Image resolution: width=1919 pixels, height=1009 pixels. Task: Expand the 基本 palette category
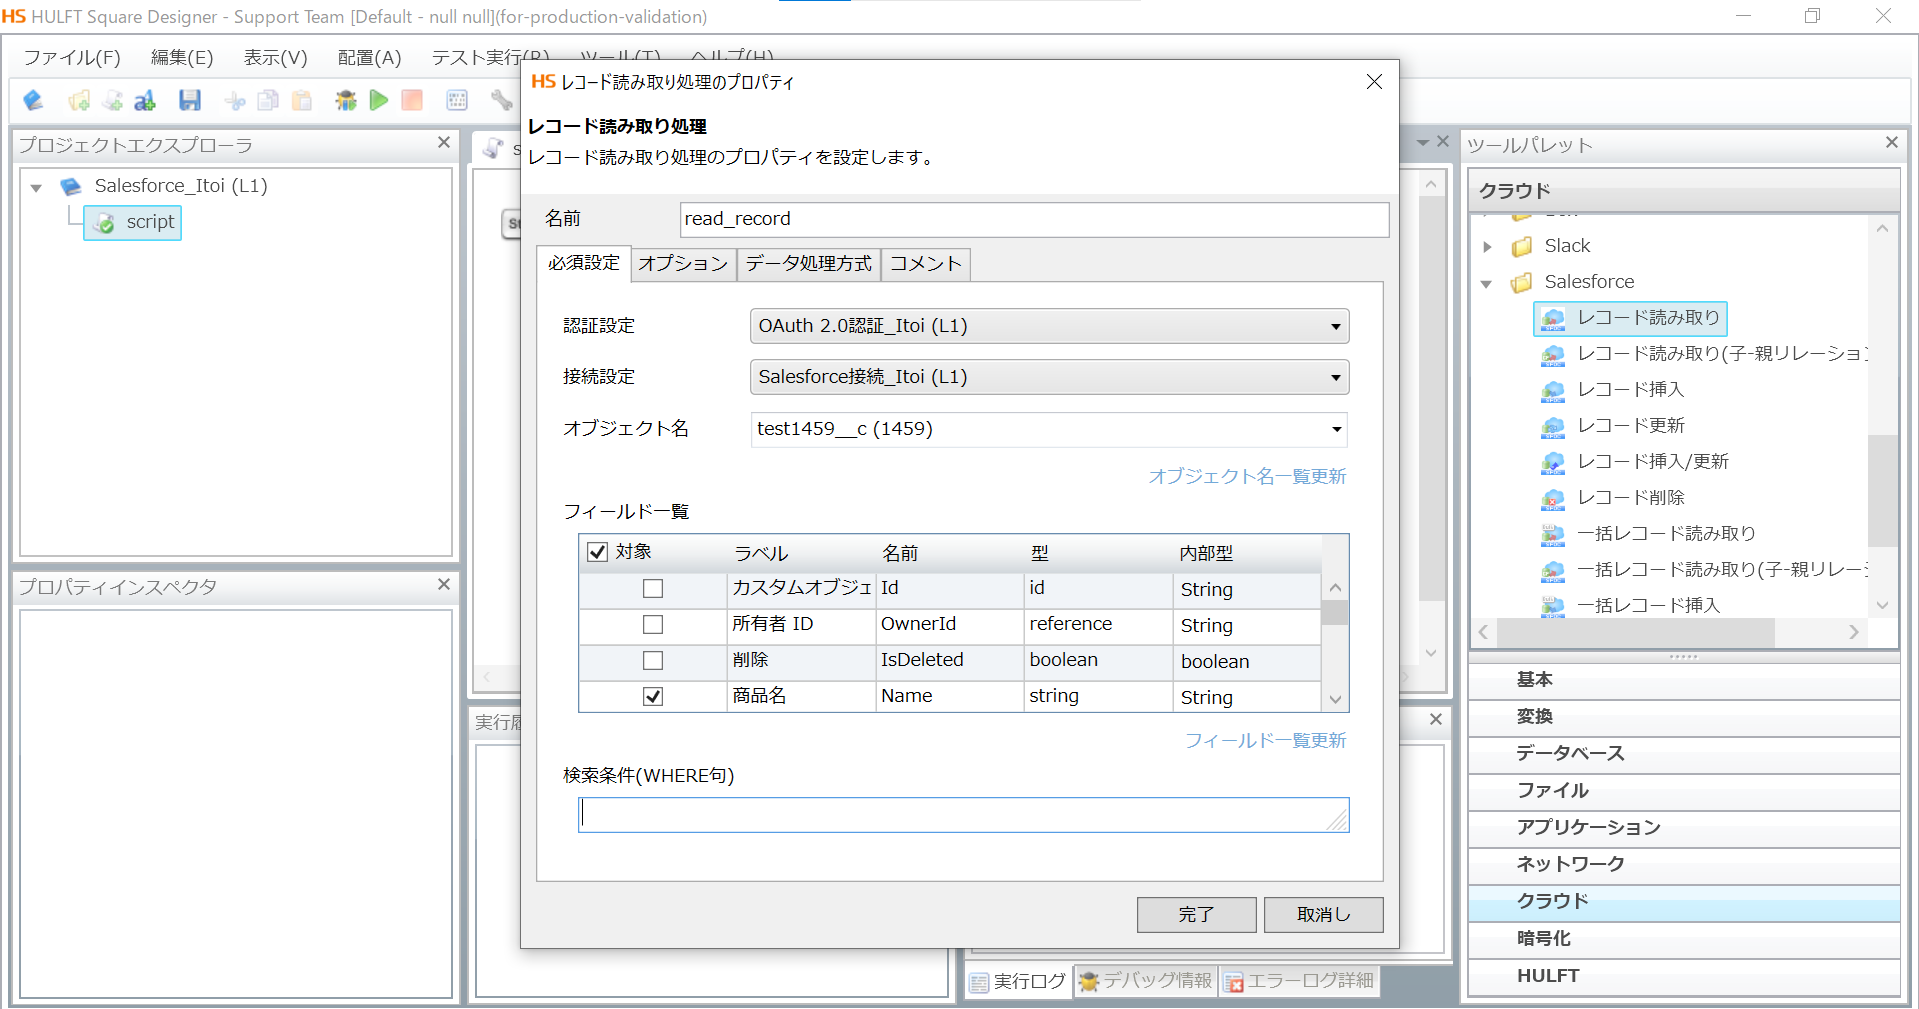[1684, 680]
